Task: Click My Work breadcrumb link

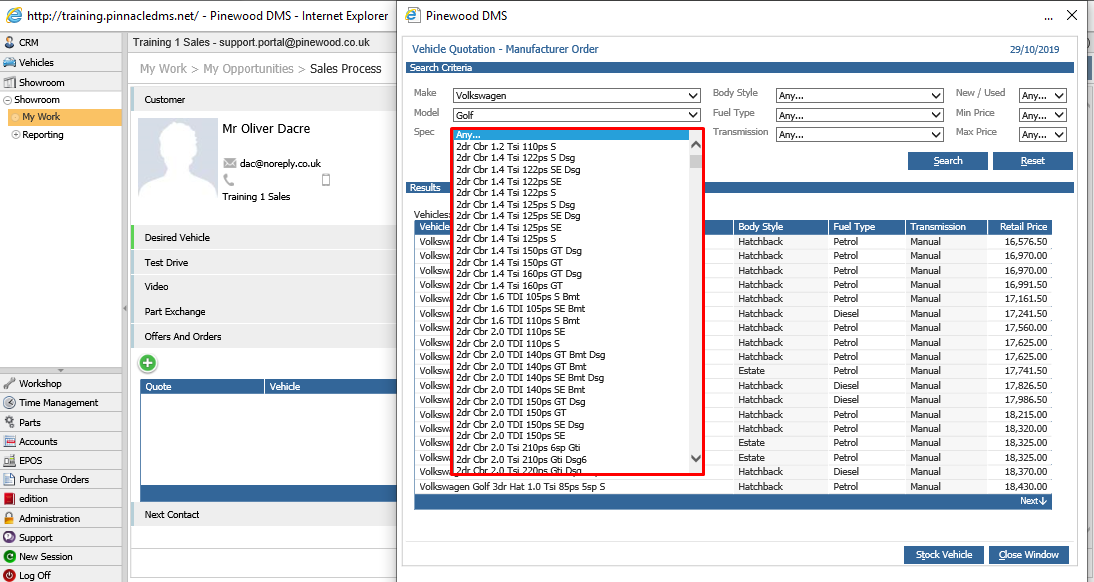Action: click(x=163, y=68)
